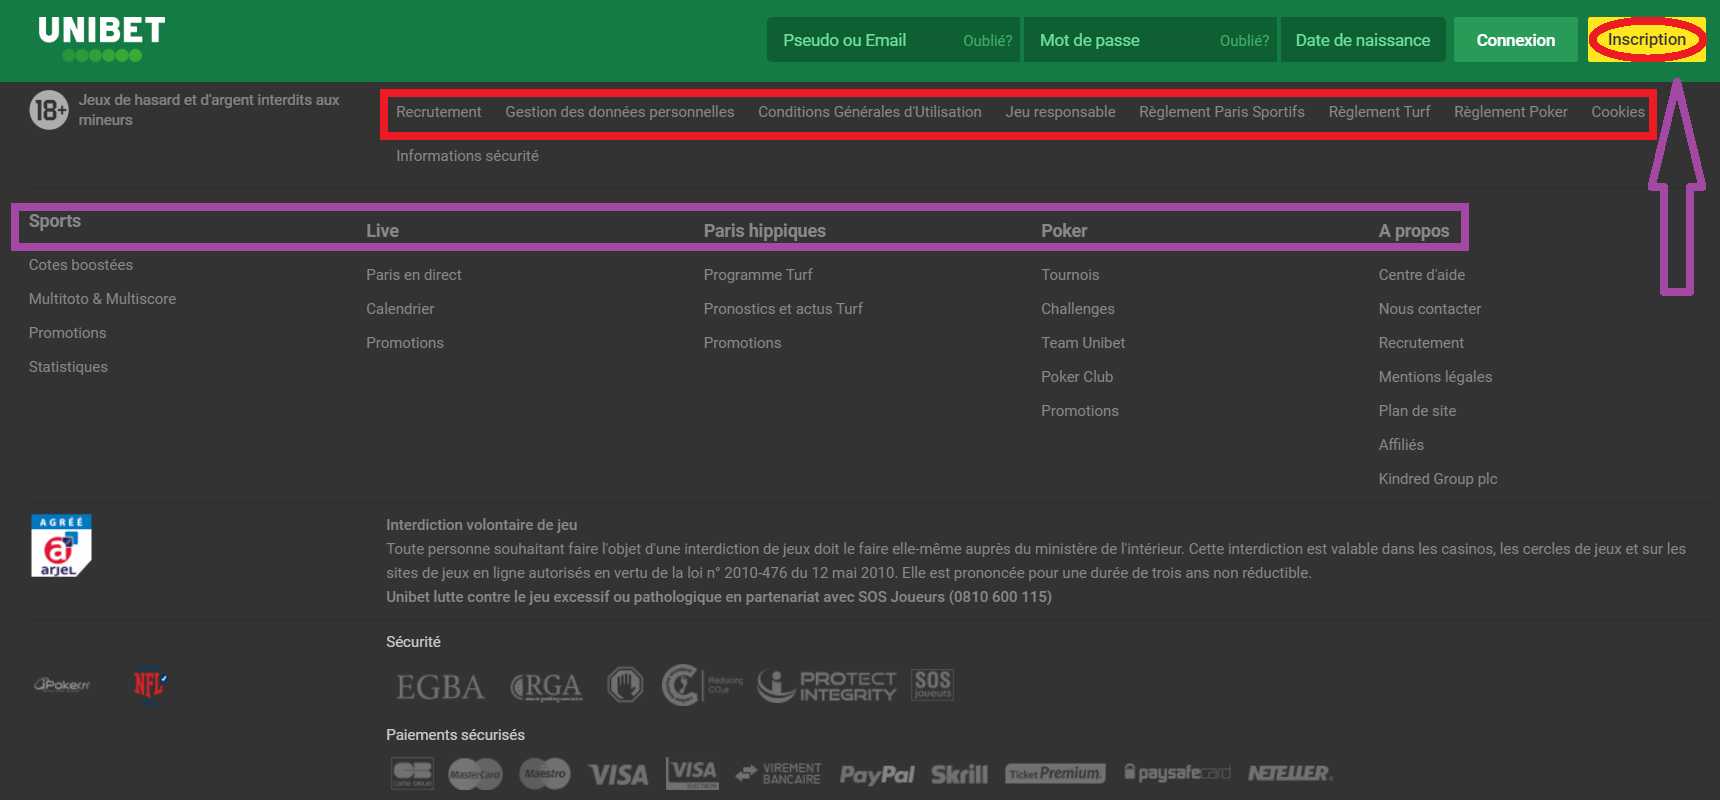Screen dimensions: 1720x800
Task: Open the RGA security logo
Action: (x=546, y=687)
